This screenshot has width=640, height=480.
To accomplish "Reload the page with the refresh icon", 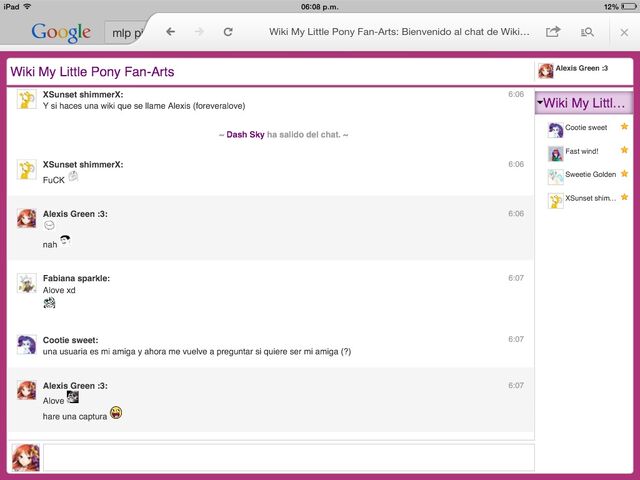I will pos(228,32).
